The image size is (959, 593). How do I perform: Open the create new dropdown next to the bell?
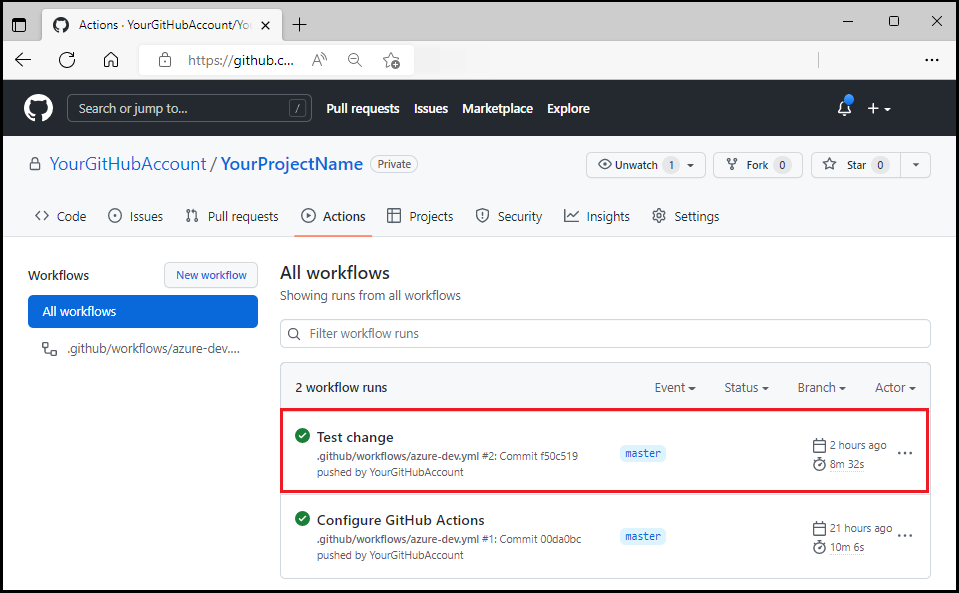pyautogui.click(x=877, y=108)
